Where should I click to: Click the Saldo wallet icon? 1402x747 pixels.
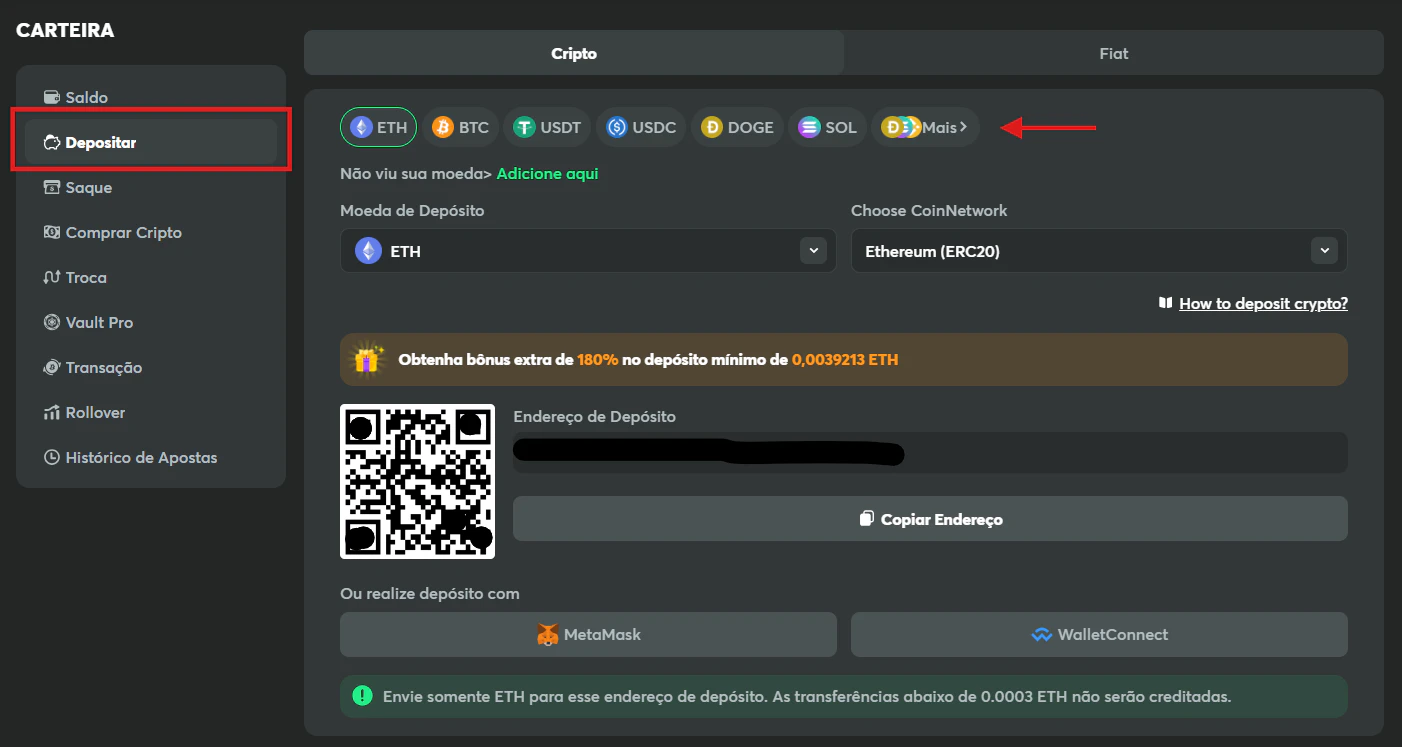click(x=52, y=97)
